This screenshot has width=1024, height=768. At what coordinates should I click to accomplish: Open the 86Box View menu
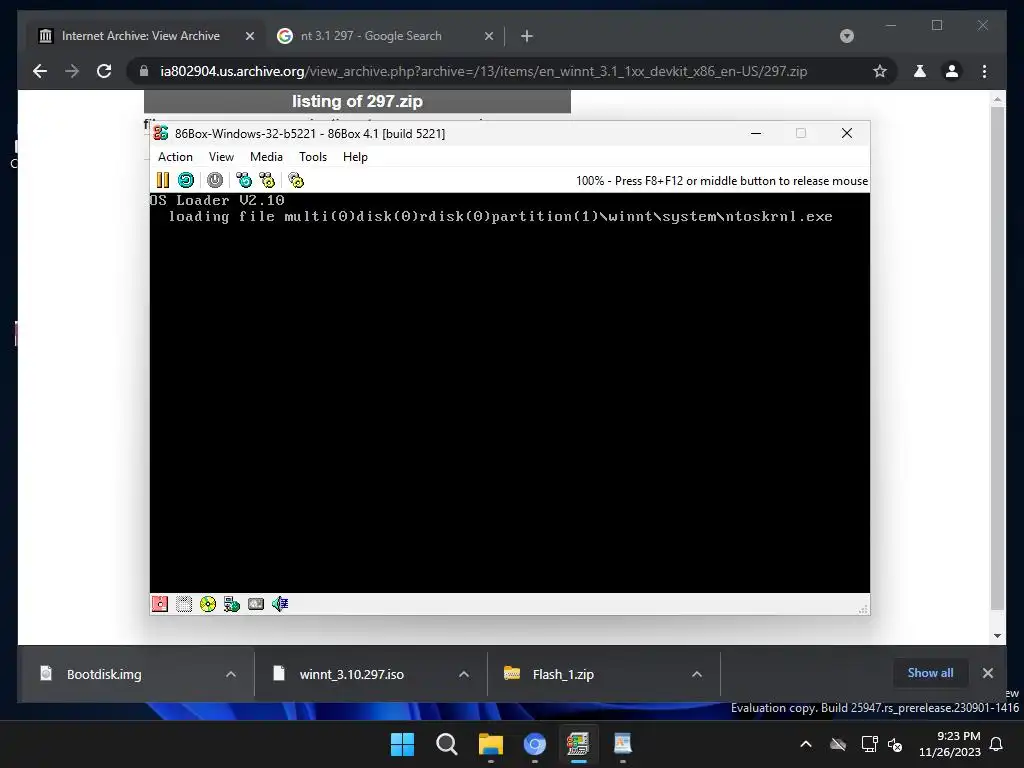tap(221, 157)
